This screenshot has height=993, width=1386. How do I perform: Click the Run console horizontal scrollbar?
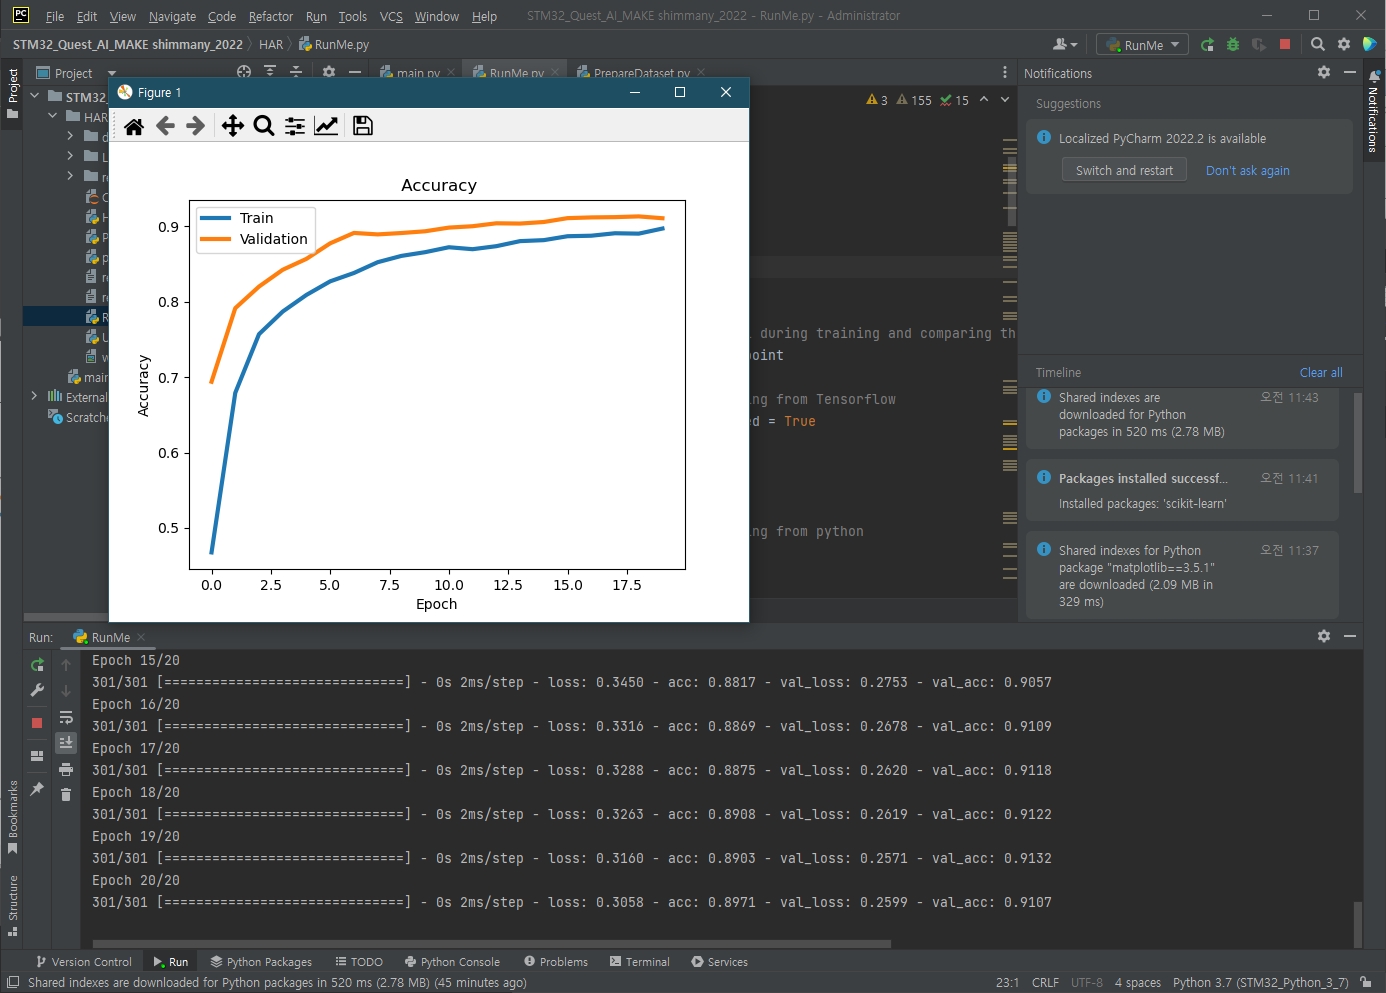(x=491, y=943)
